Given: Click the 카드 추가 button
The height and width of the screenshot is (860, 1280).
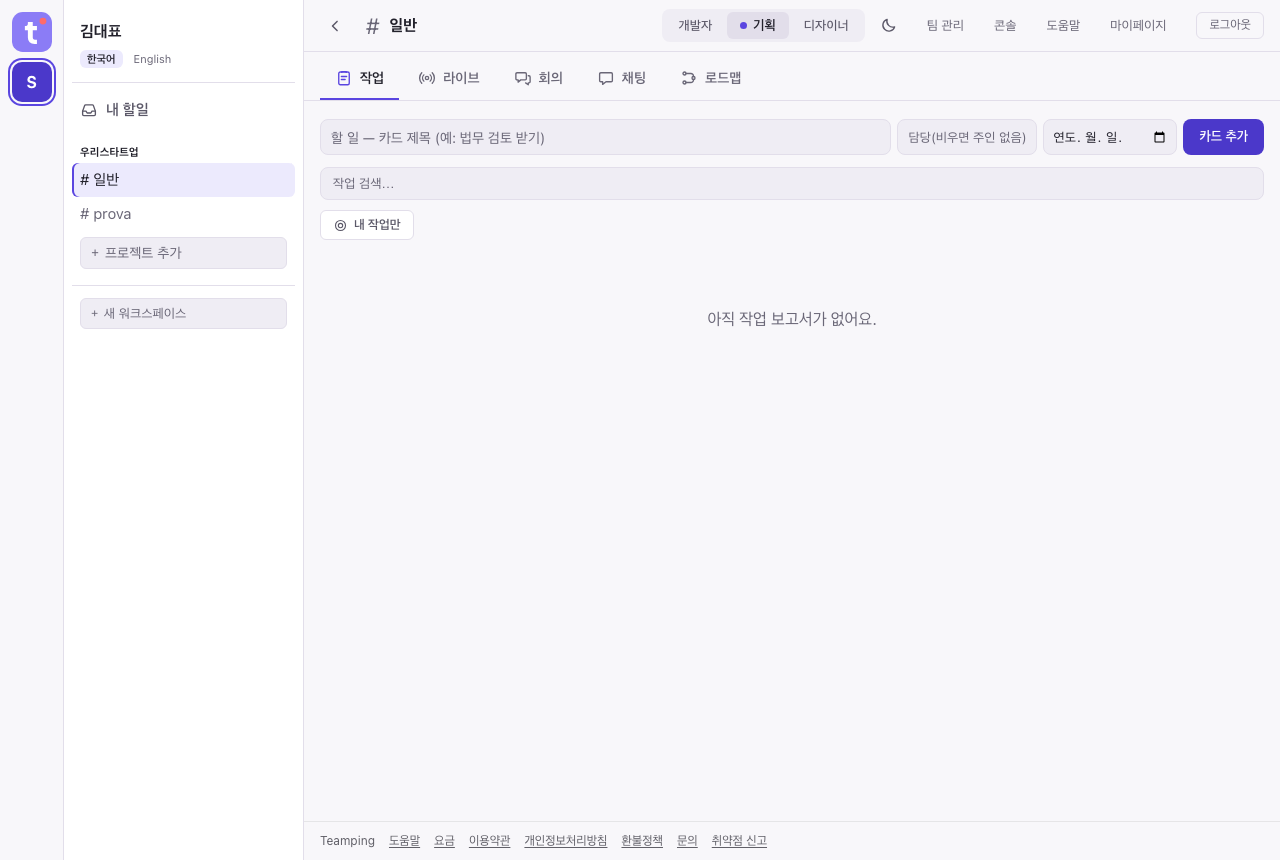Looking at the screenshot, I should 1223,137.
